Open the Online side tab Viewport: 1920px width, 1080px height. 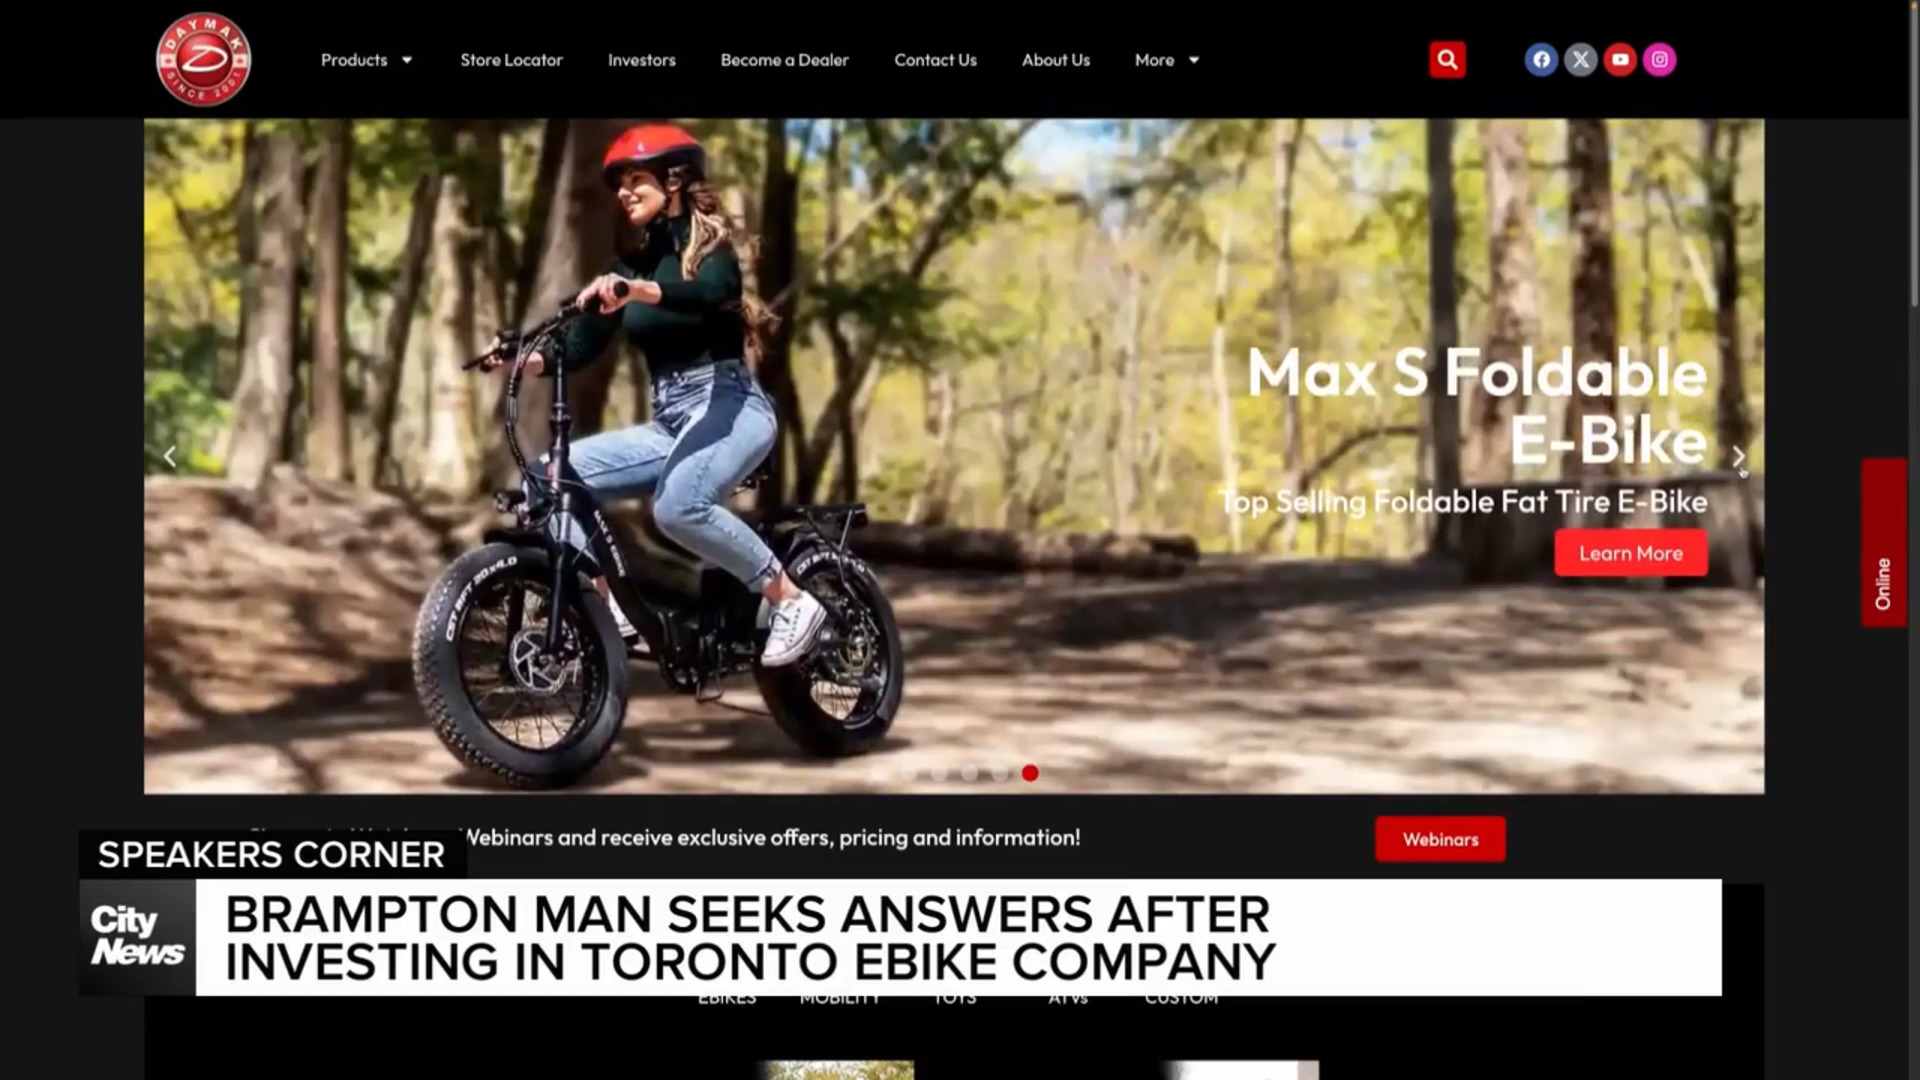click(1883, 543)
